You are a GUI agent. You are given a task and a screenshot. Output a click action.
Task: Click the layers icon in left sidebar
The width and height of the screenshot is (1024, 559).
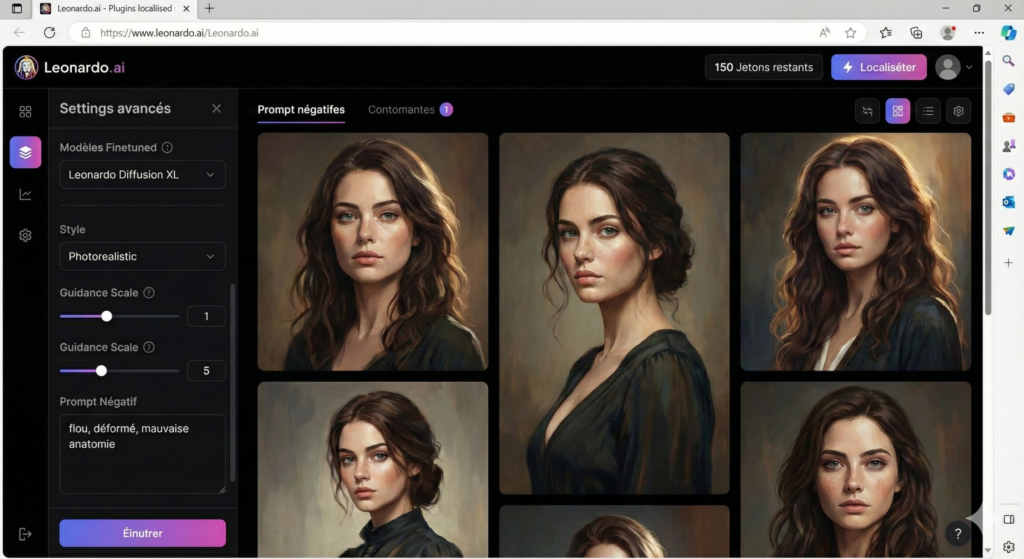(25, 152)
